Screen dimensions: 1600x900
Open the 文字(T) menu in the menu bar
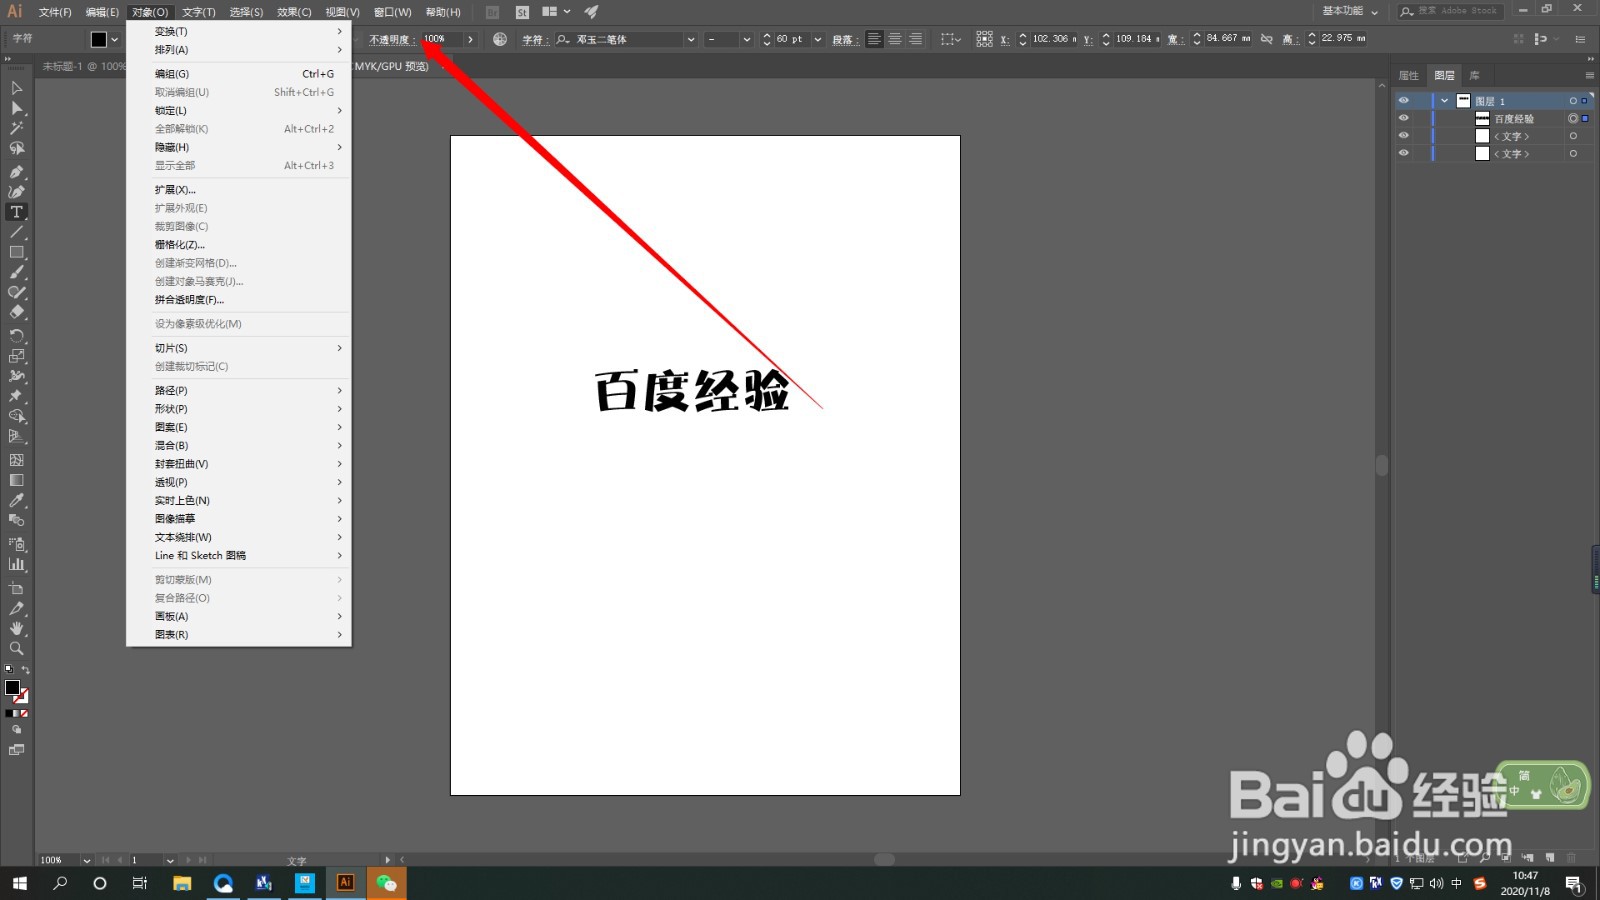coord(198,12)
